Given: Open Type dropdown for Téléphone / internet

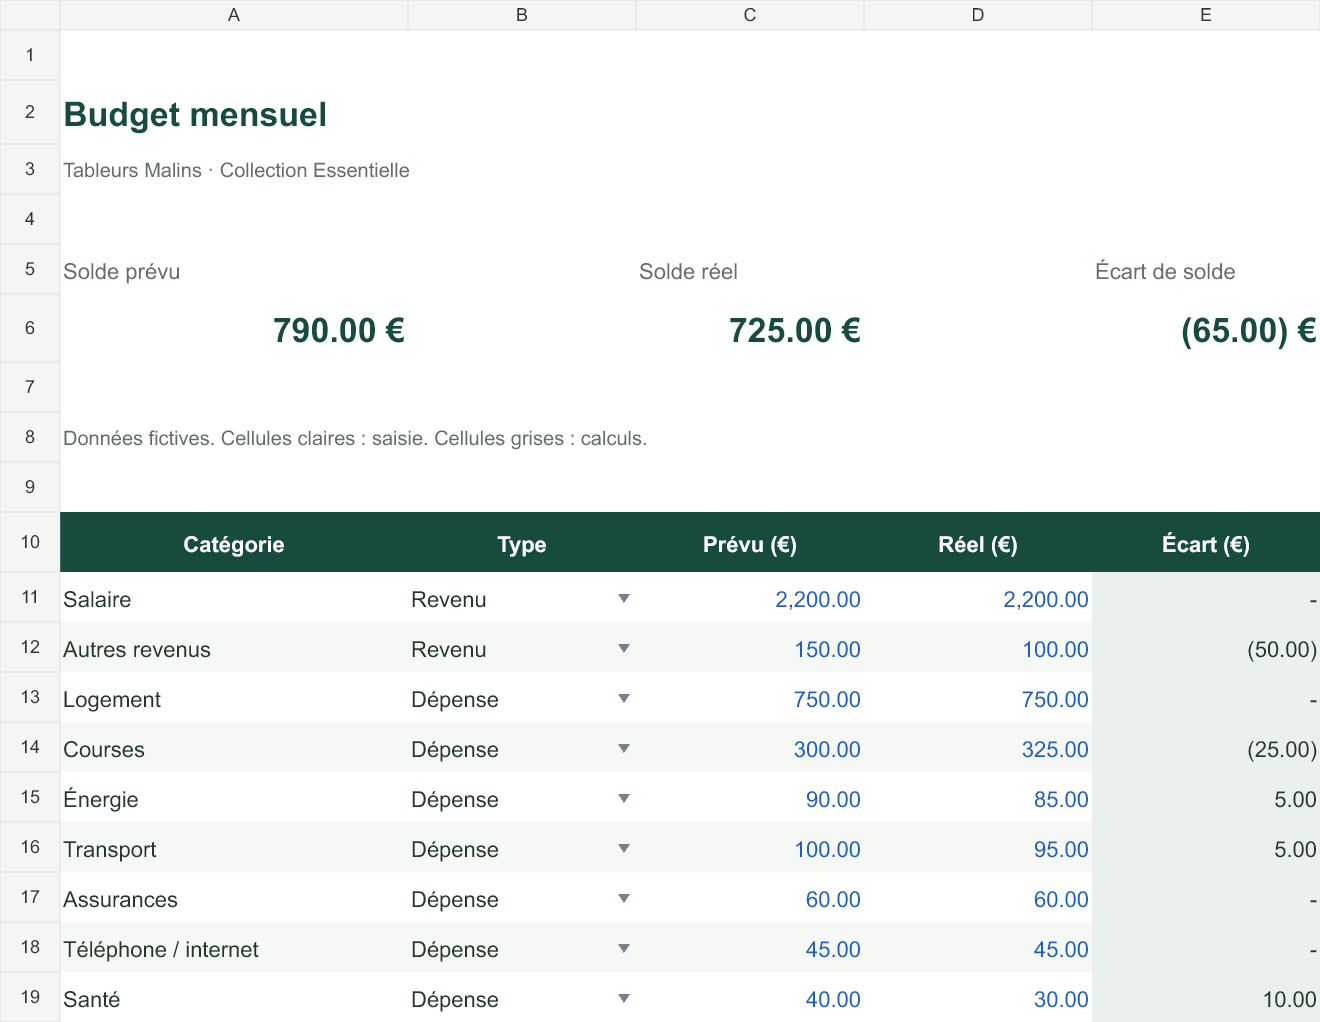Looking at the screenshot, I should pos(624,949).
